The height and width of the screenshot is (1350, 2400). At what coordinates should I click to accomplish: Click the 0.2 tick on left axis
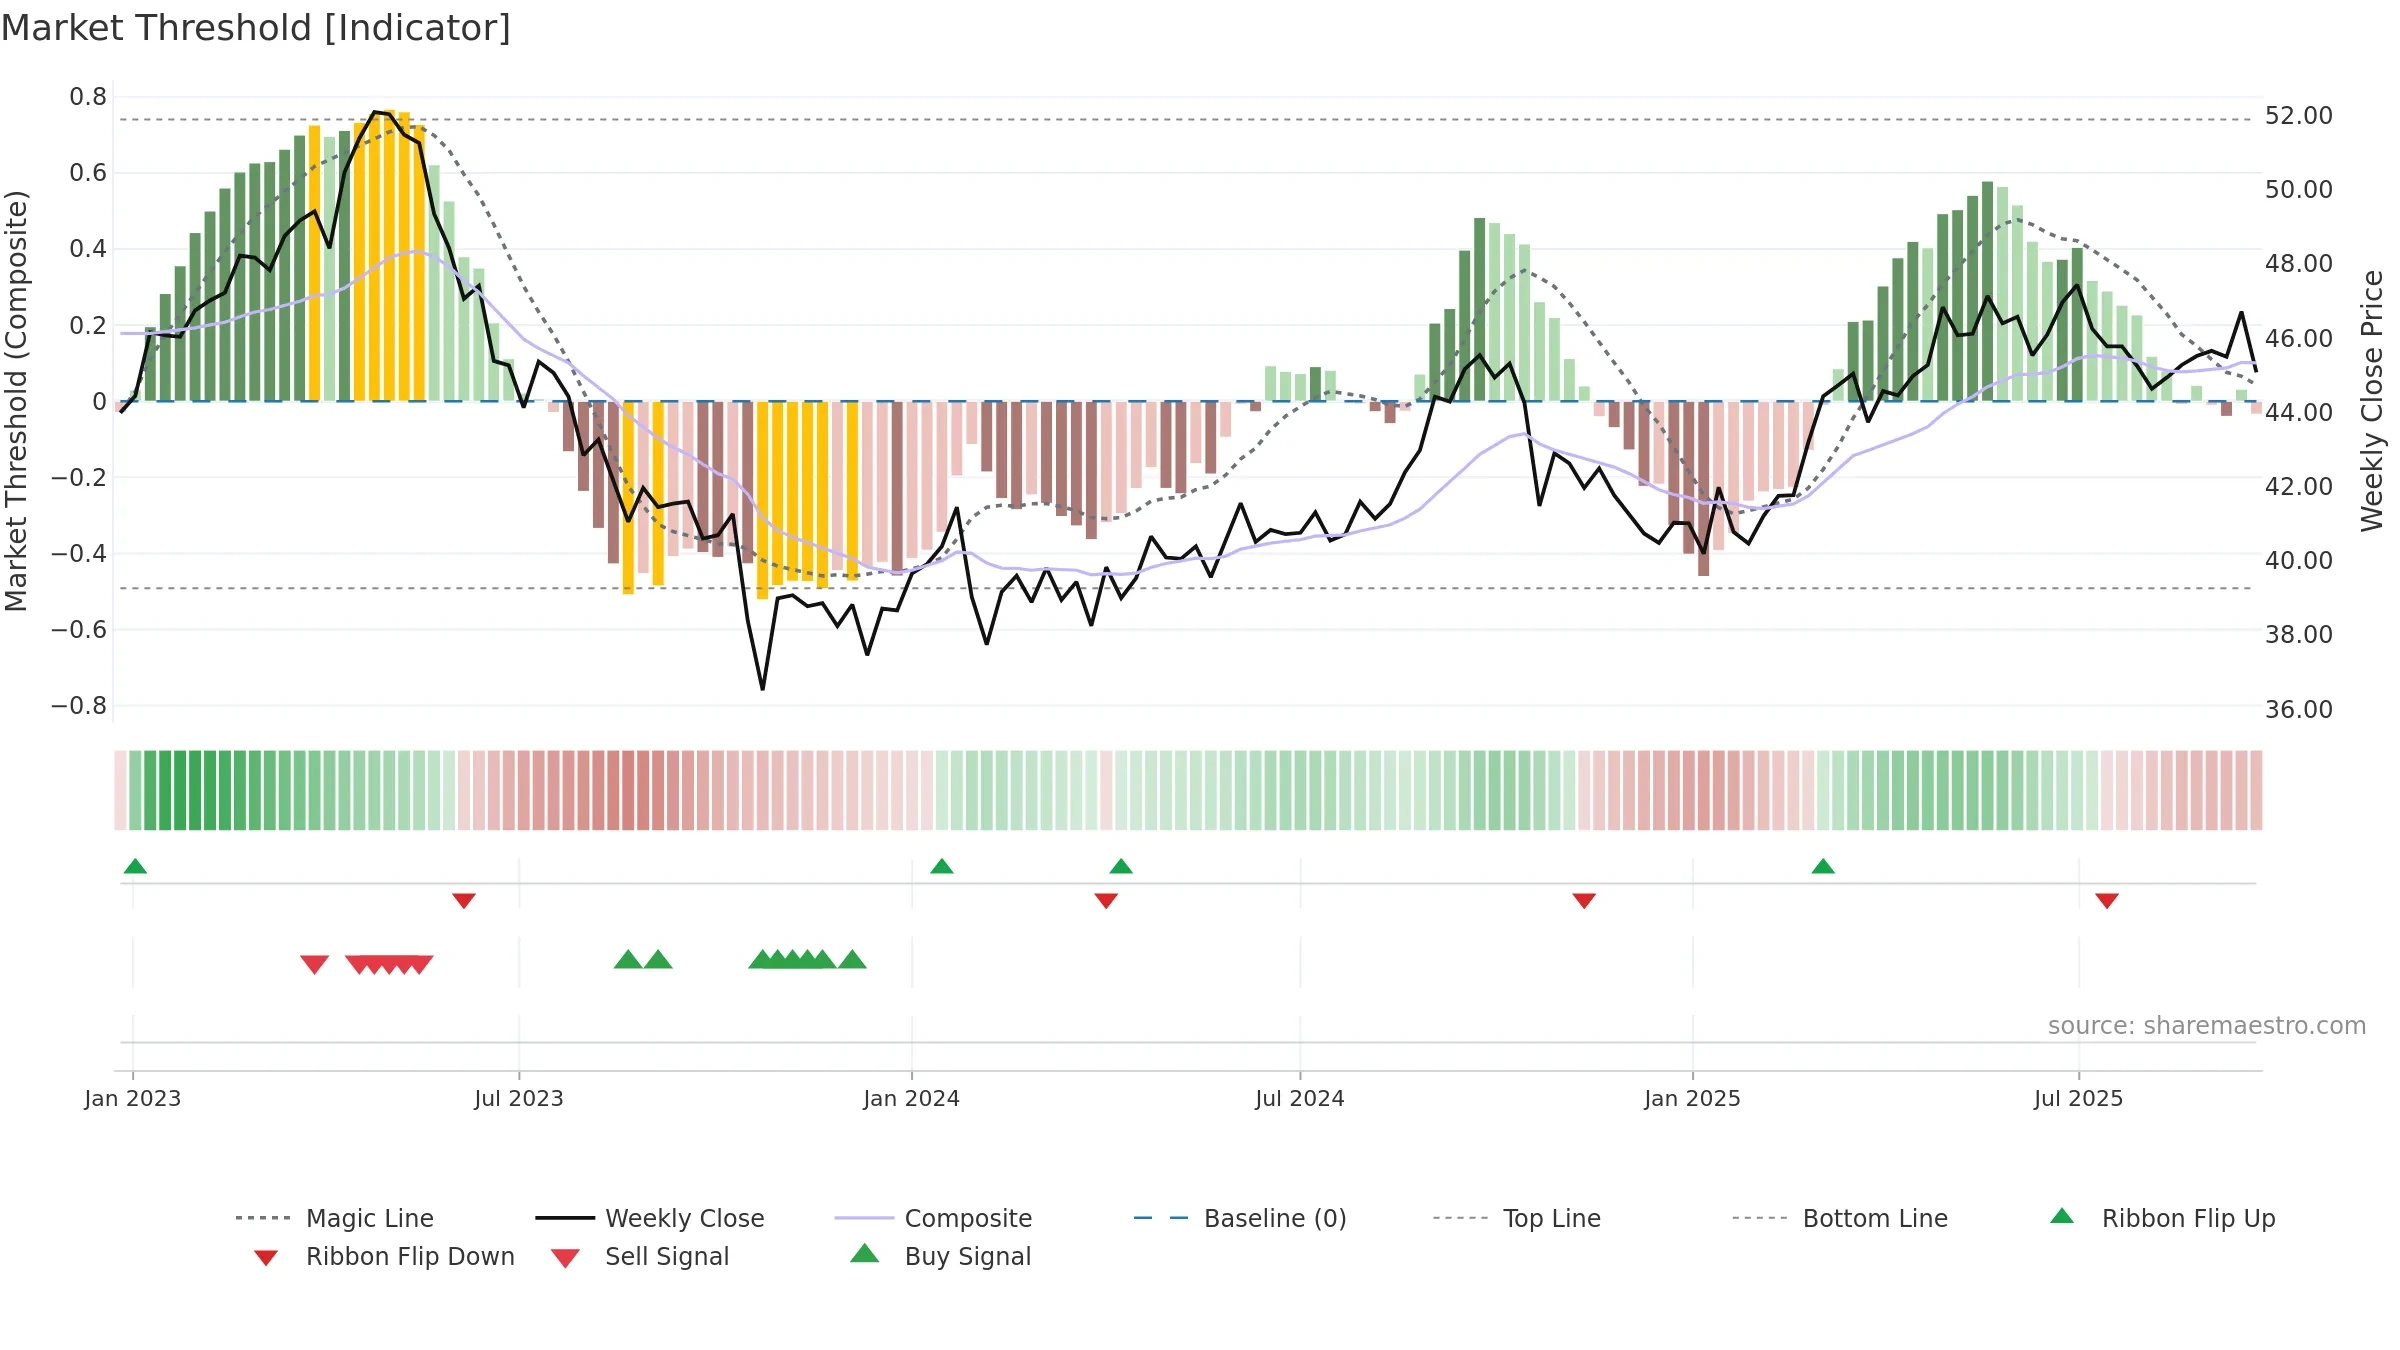tap(88, 325)
